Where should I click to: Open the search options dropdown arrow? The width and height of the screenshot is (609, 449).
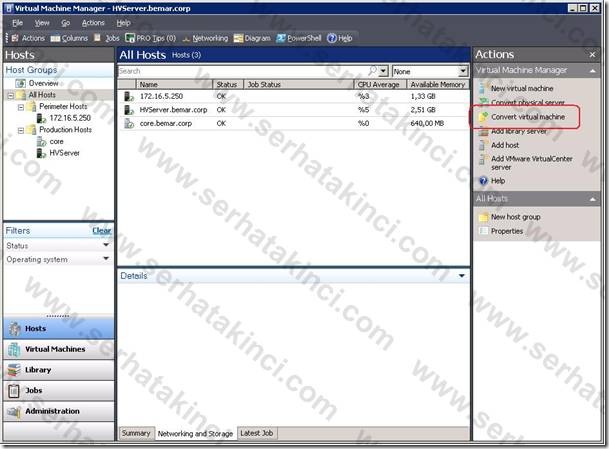click(x=383, y=71)
